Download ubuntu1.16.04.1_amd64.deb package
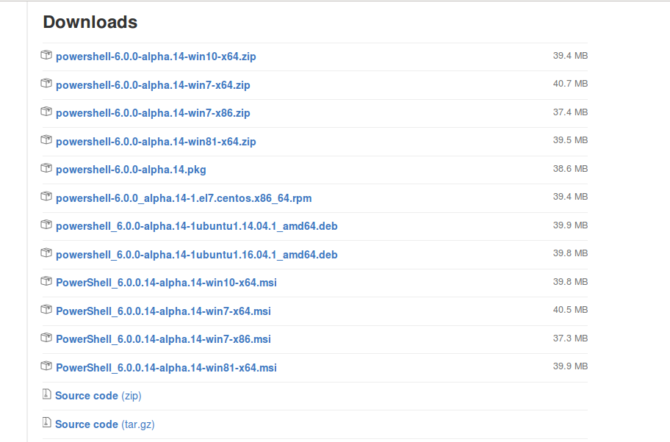The width and height of the screenshot is (670, 442). point(196,255)
